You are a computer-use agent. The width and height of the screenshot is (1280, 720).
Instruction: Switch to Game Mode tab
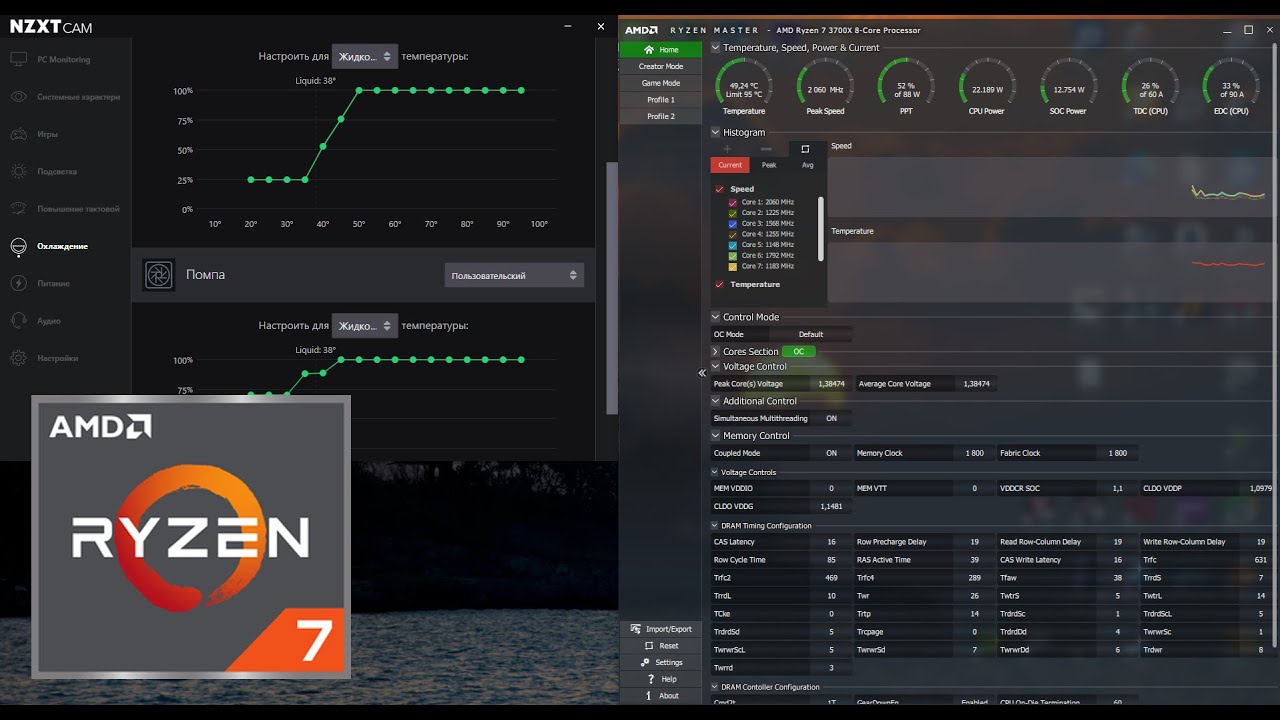pos(660,83)
